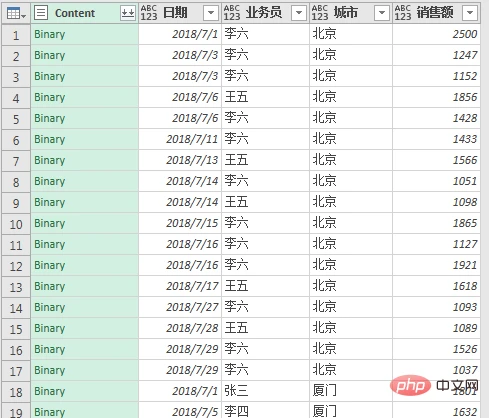Select row number 15
Image resolution: width=489 pixels, height=418 pixels.
pos(16,329)
